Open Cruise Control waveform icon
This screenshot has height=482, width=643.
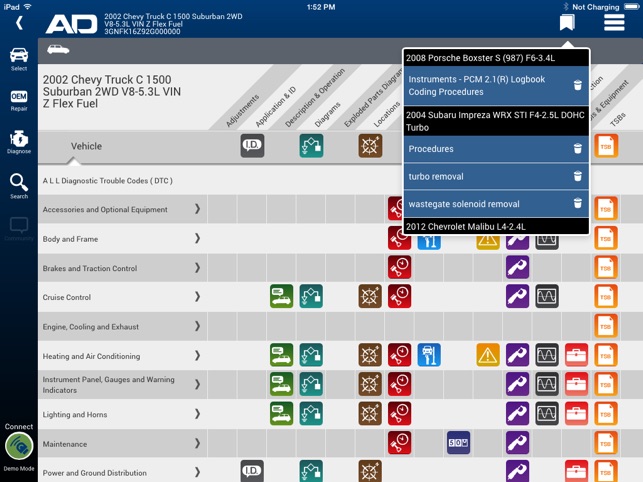547,296
